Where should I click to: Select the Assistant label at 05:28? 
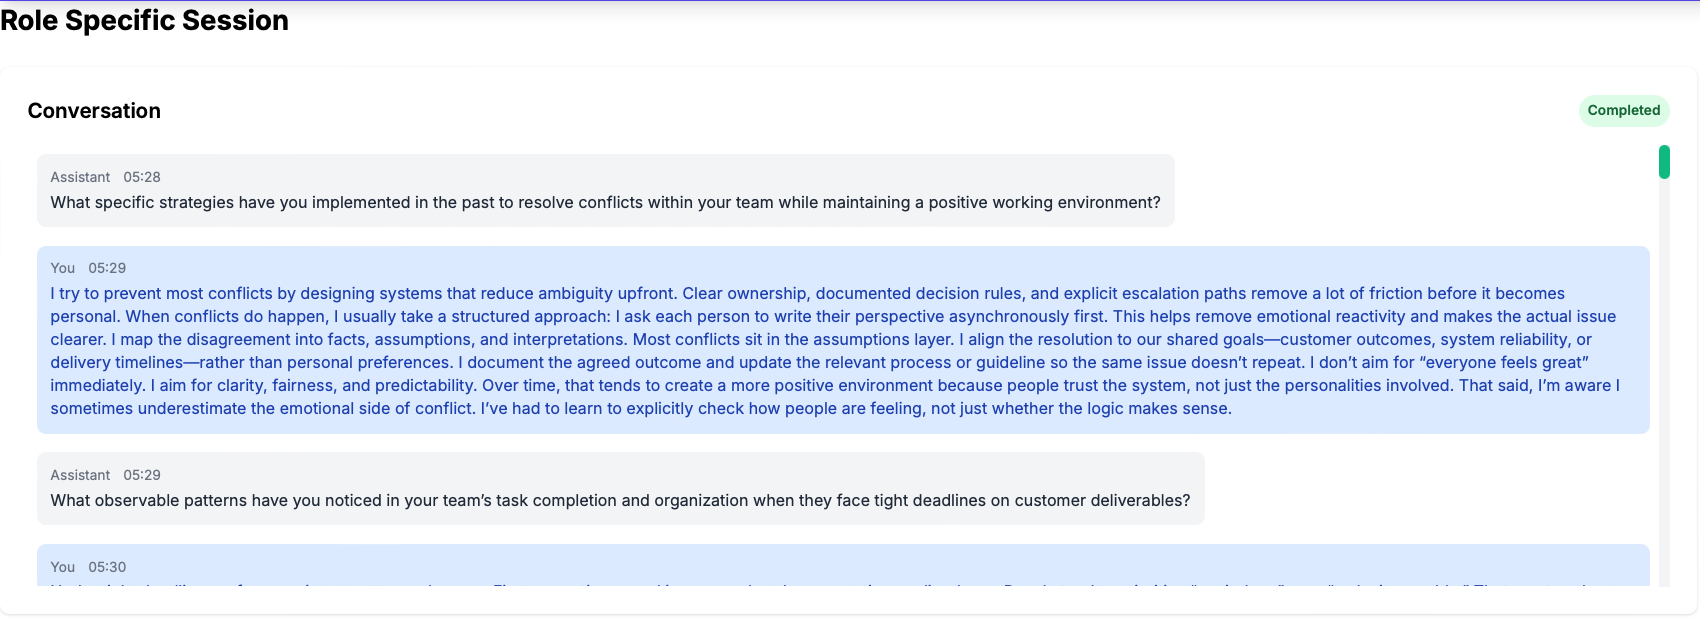pyautogui.click(x=80, y=177)
